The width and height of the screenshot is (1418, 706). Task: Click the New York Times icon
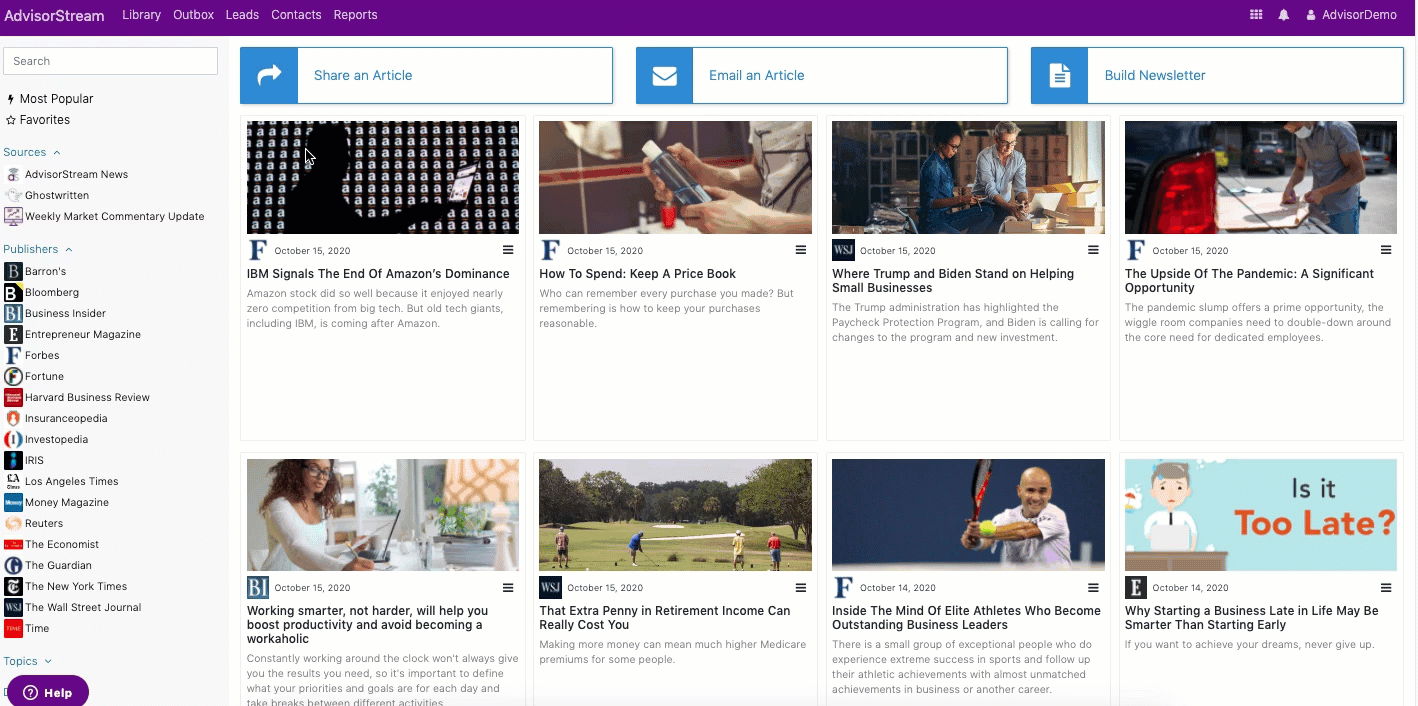coord(13,587)
